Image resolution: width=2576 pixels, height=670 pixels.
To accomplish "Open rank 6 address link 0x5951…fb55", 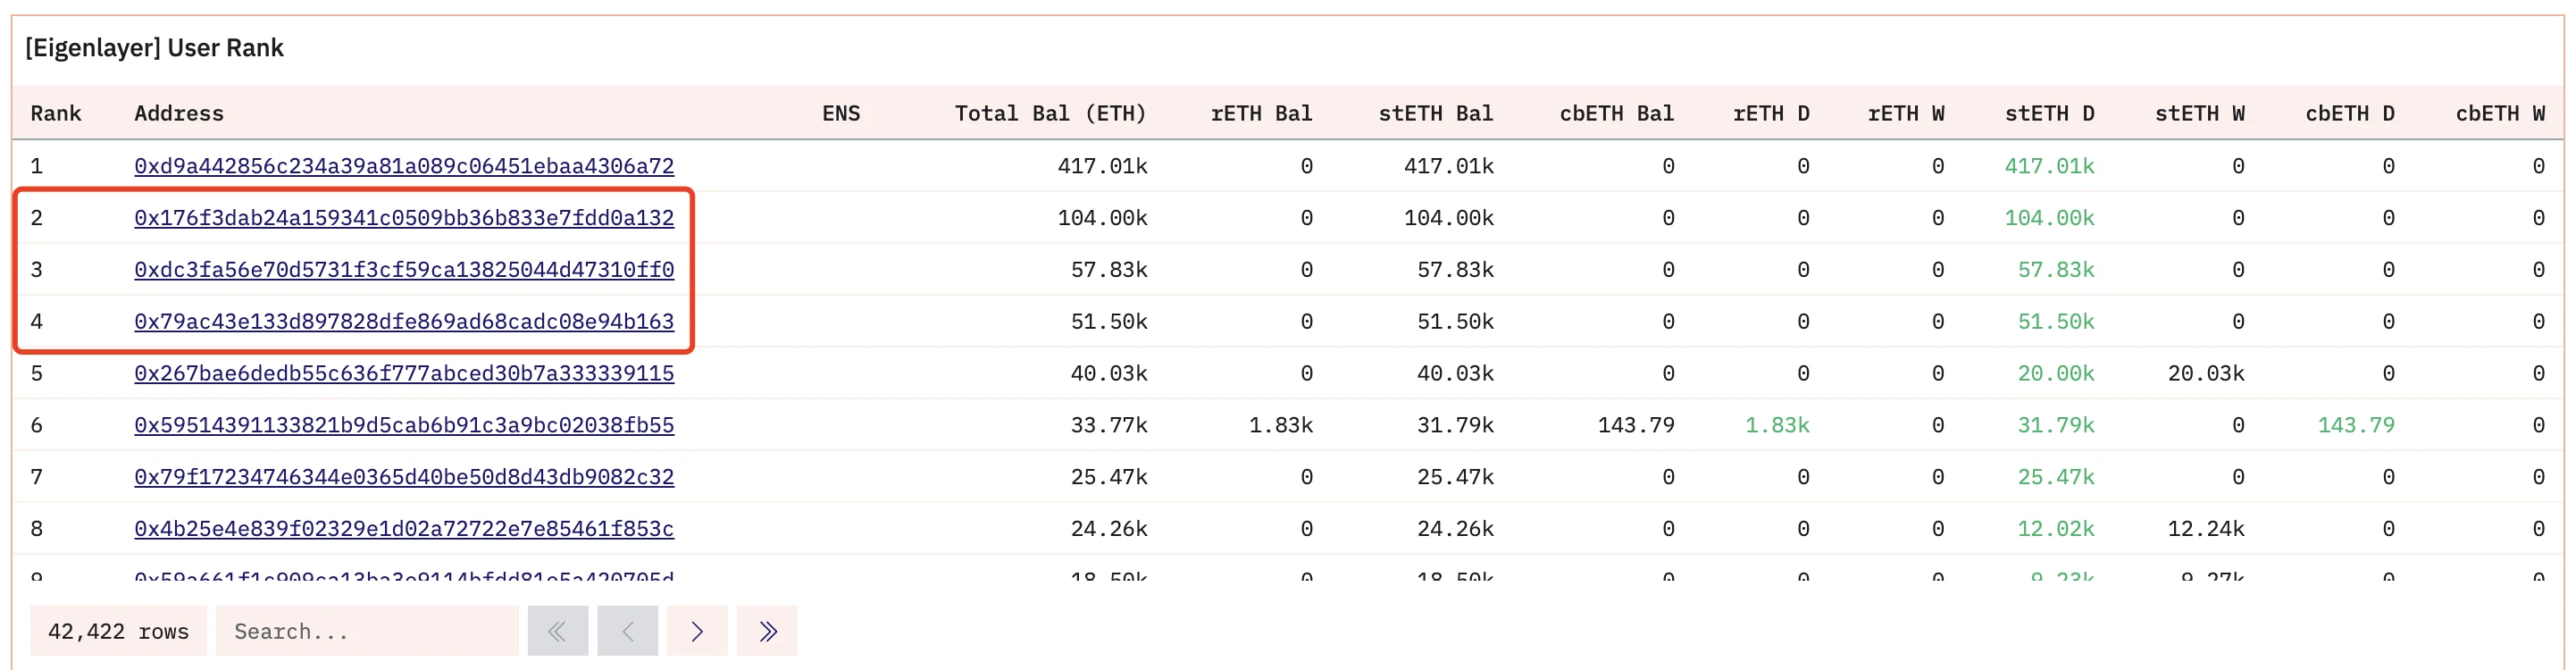I will 404,426.
